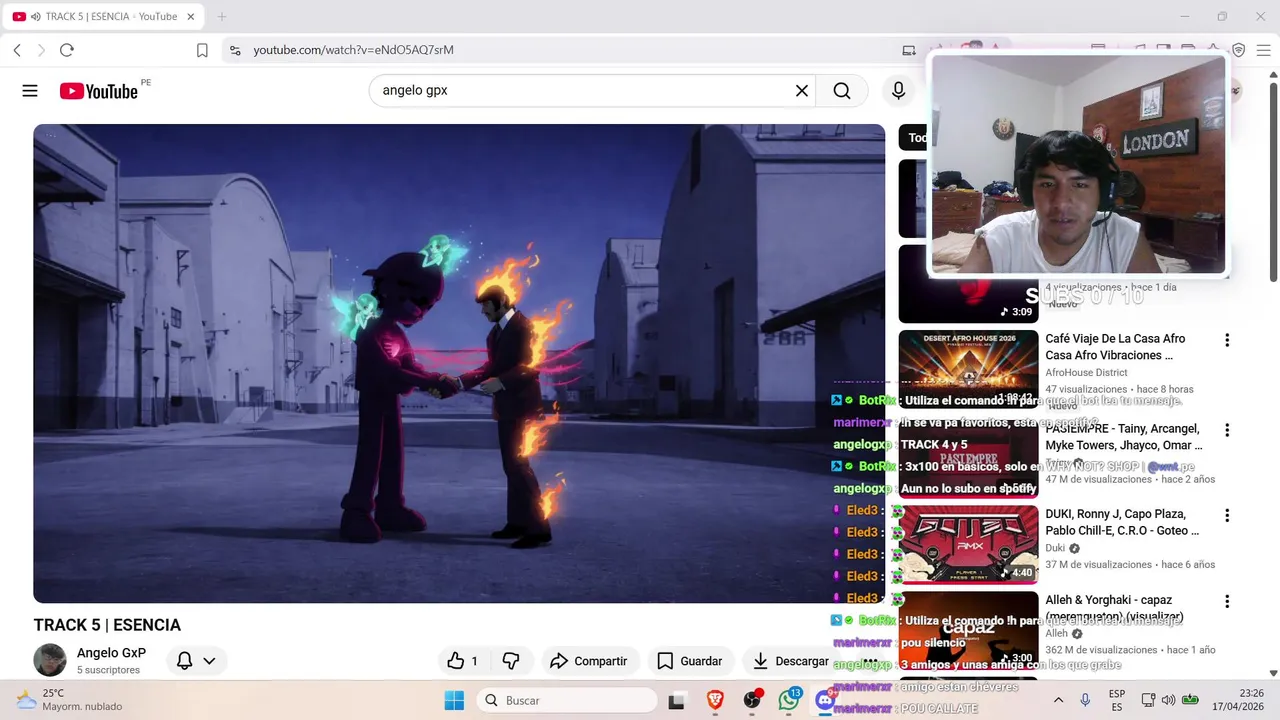Image resolution: width=1280 pixels, height=720 pixels.
Task: Open the Café Viaje De La Casa Afro title
Action: pyautogui.click(x=1115, y=347)
